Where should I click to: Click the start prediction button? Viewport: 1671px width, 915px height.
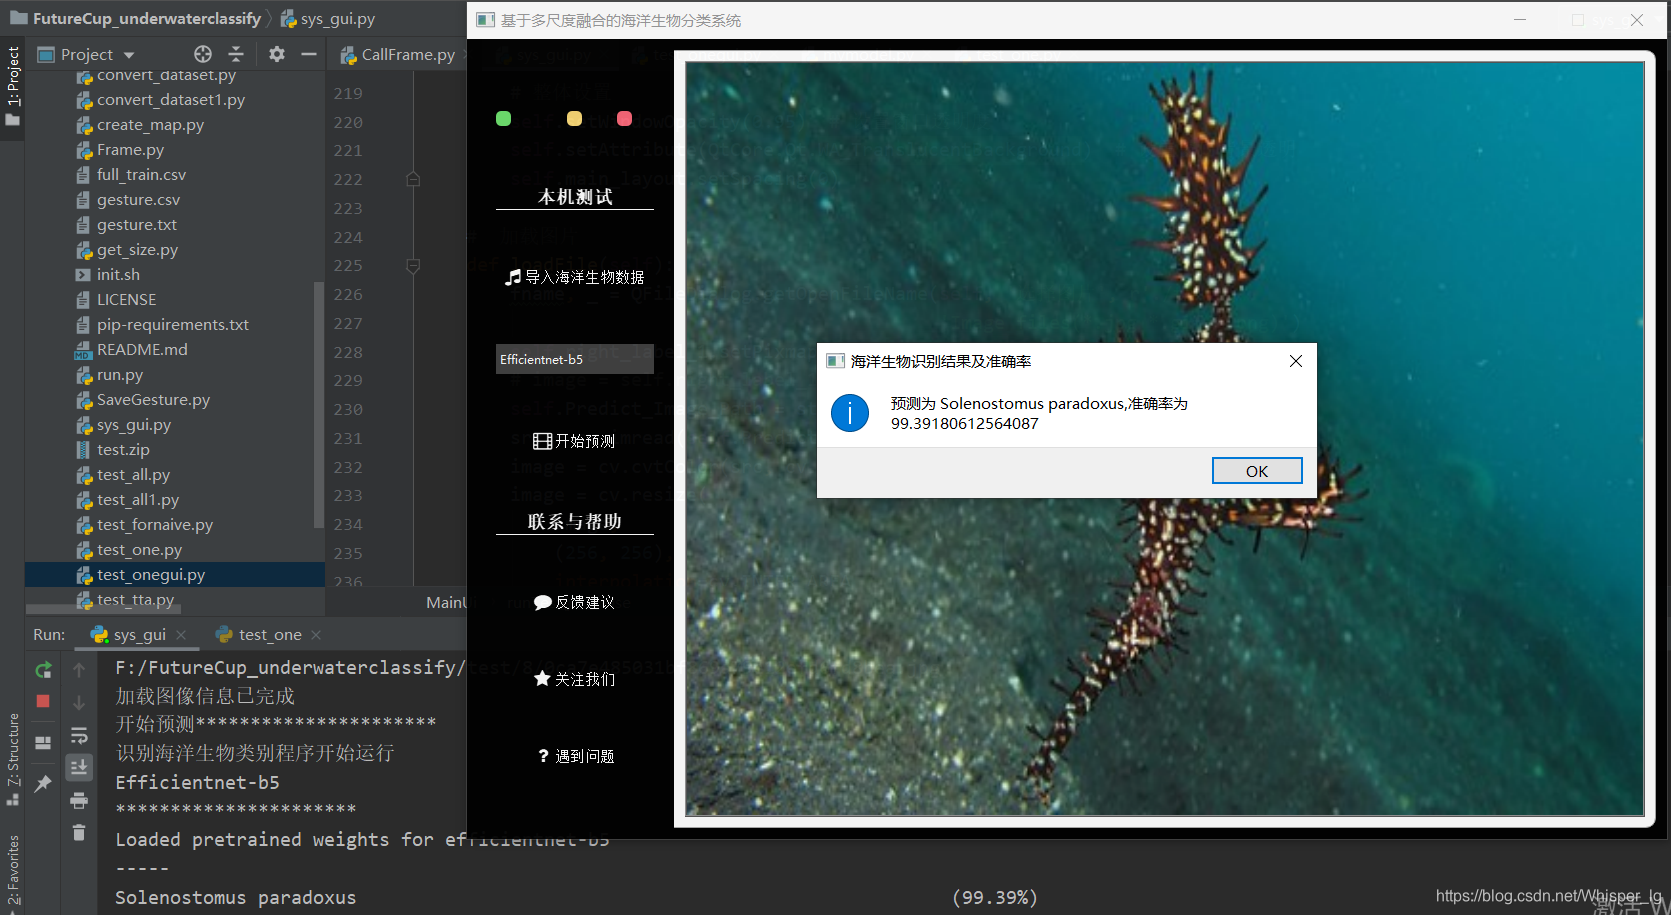pyautogui.click(x=575, y=441)
